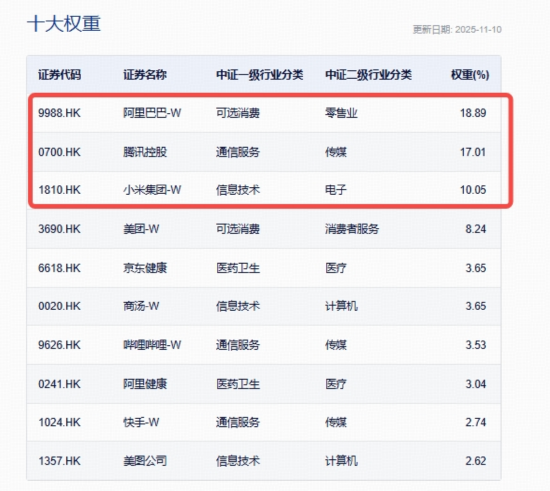
Task: Click 医药卫生 in the 阿里健康 row
Action: tap(238, 384)
